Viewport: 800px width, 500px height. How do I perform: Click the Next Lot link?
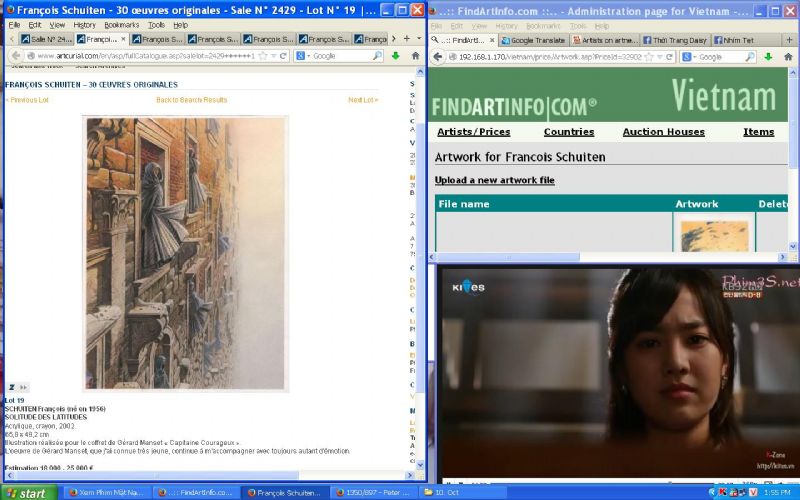point(362,100)
